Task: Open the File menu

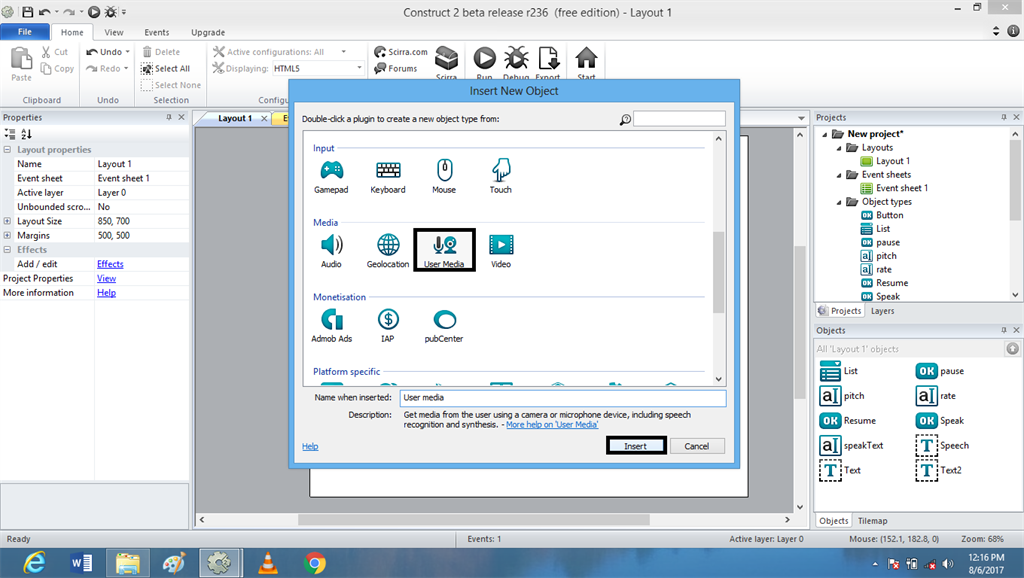Action: coord(25,31)
